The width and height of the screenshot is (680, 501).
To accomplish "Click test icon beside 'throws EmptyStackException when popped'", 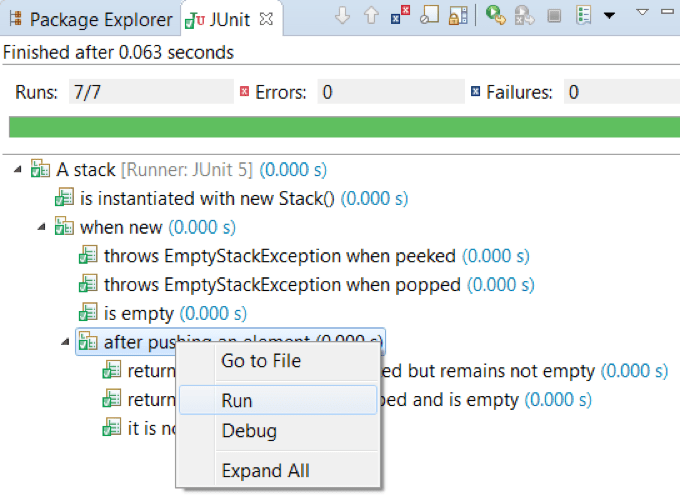I will [88, 284].
